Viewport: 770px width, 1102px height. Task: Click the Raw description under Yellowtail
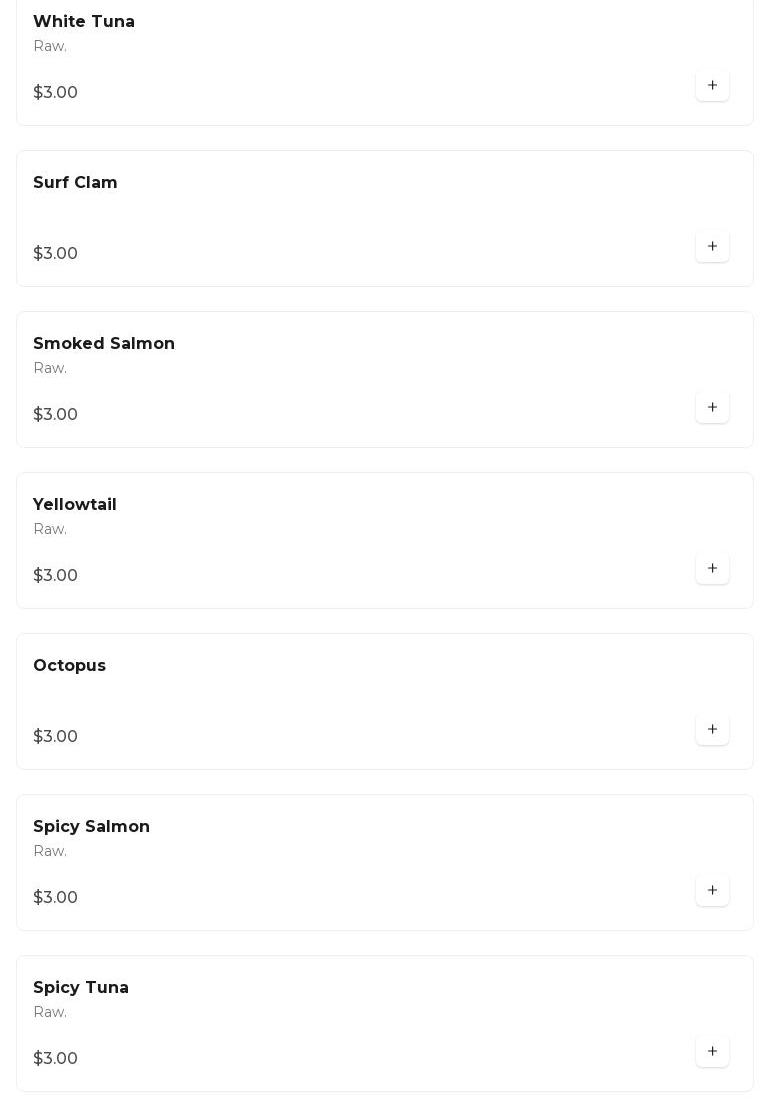50,529
